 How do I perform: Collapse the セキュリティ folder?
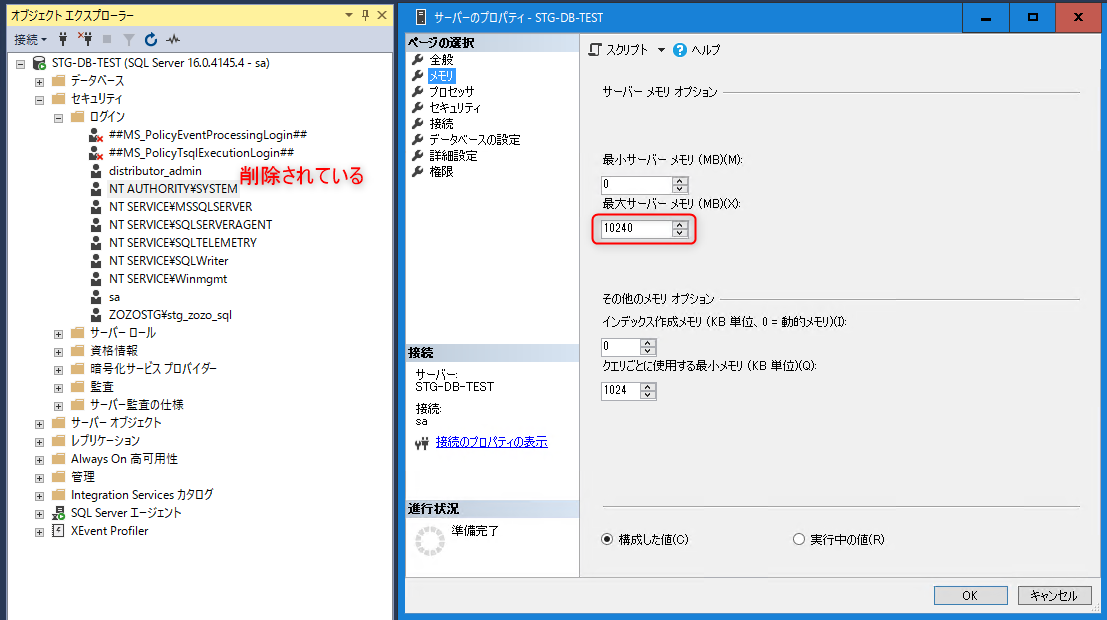[40, 100]
